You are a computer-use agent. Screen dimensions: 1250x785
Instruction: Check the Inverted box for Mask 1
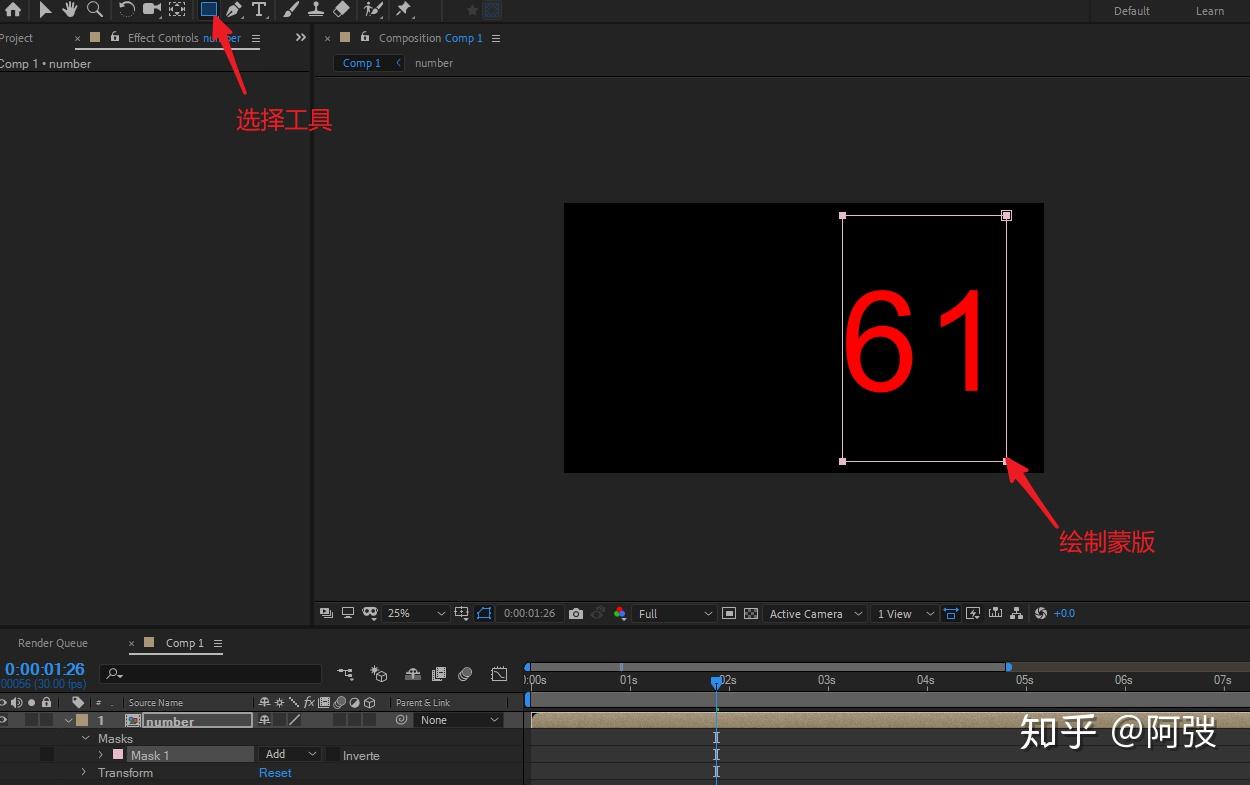tap(333, 755)
